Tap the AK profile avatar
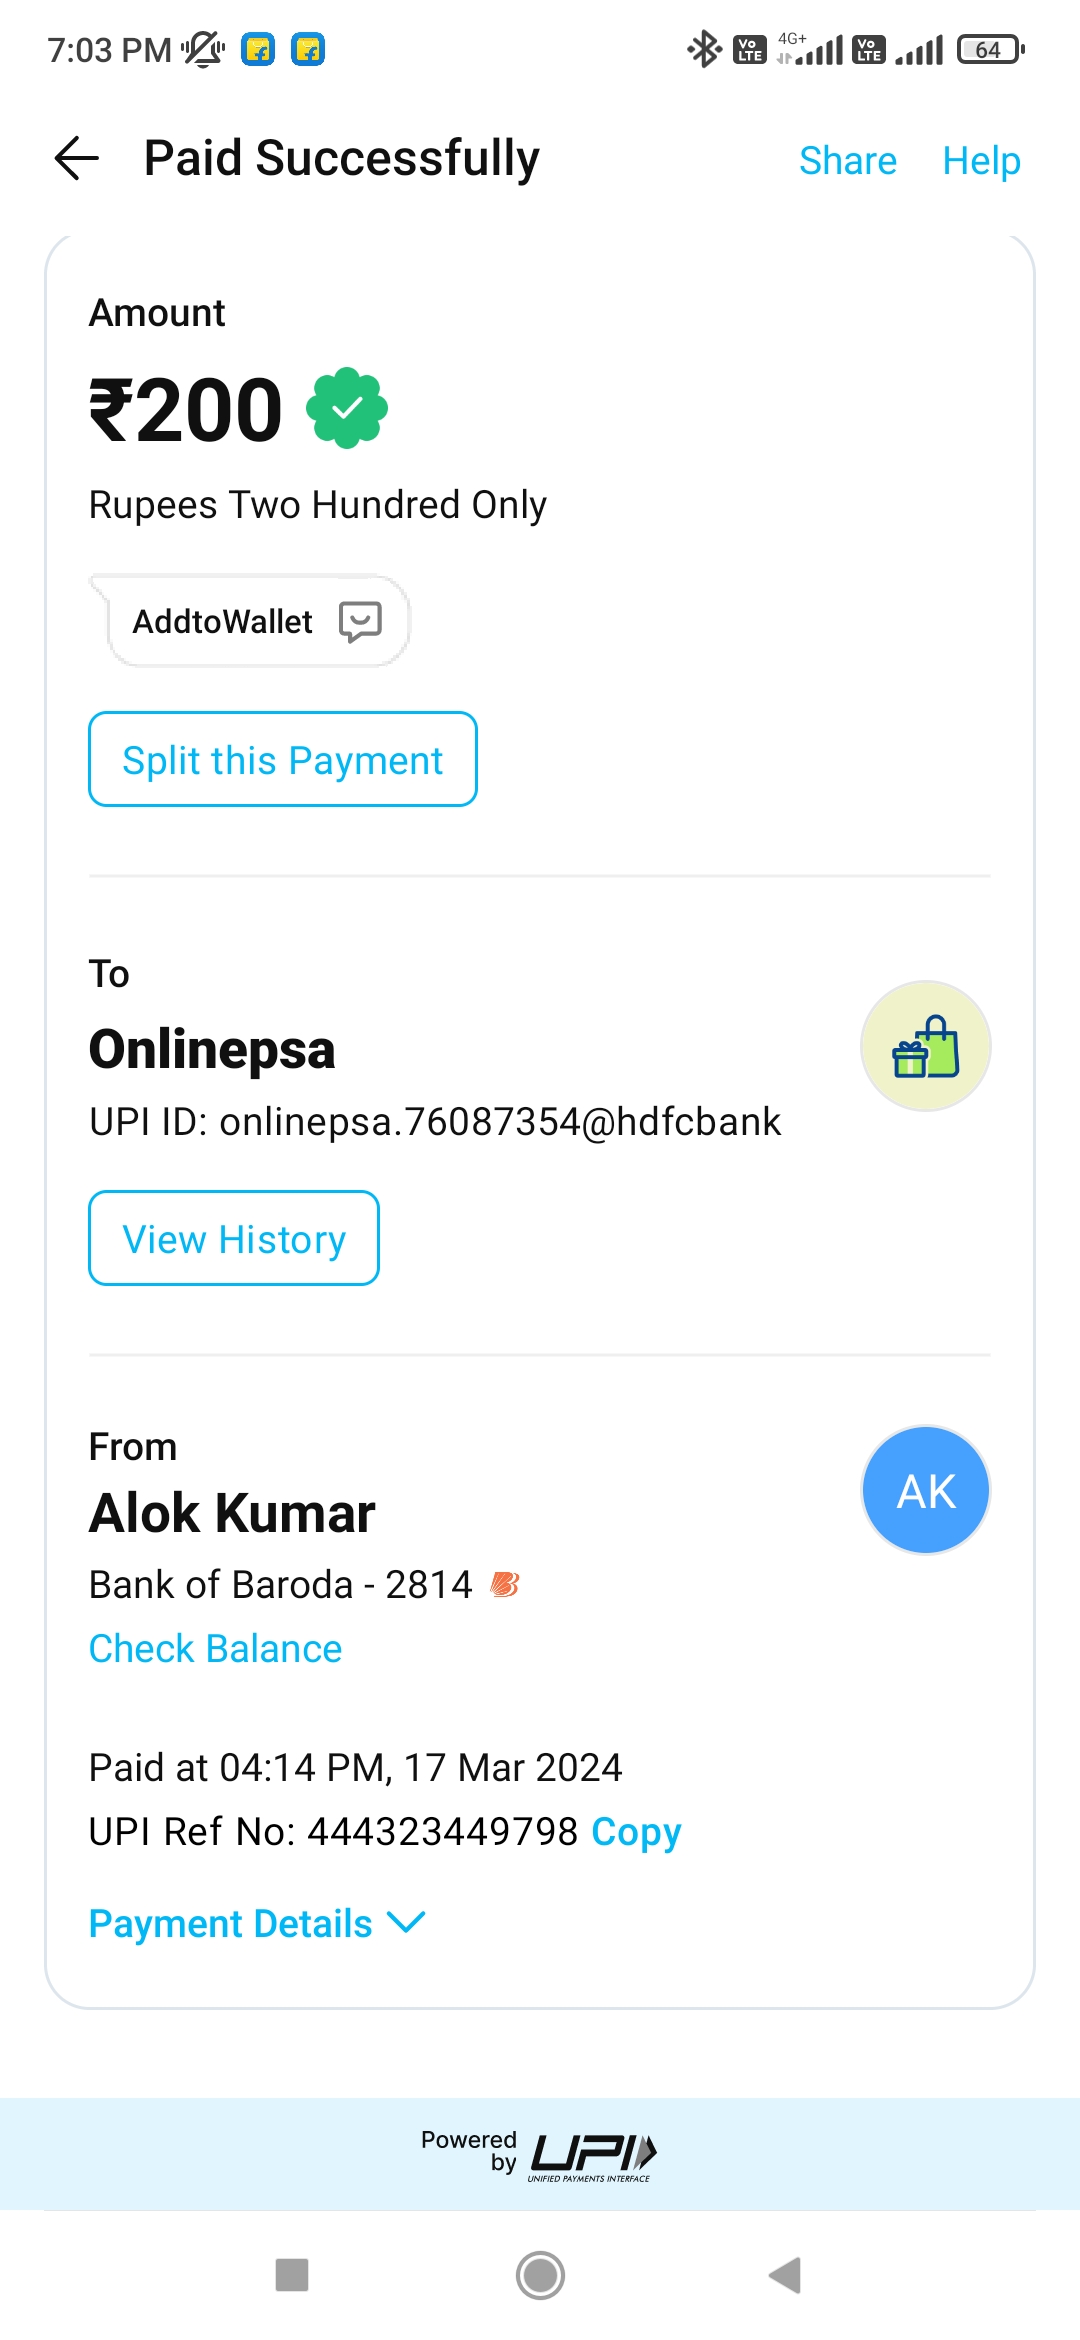The width and height of the screenshot is (1080, 2340). coord(925,1490)
